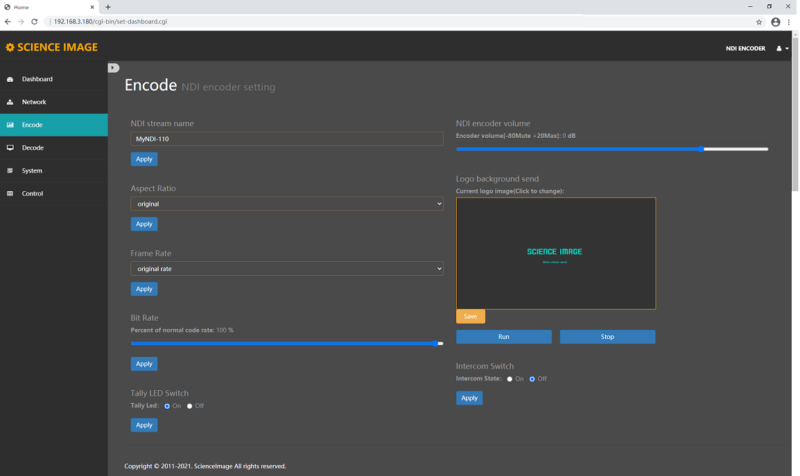The height and width of the screenshot is (476, 800).
Task: Click the browser reload icon
Action: pyautogui.click(x=36, y=21)
